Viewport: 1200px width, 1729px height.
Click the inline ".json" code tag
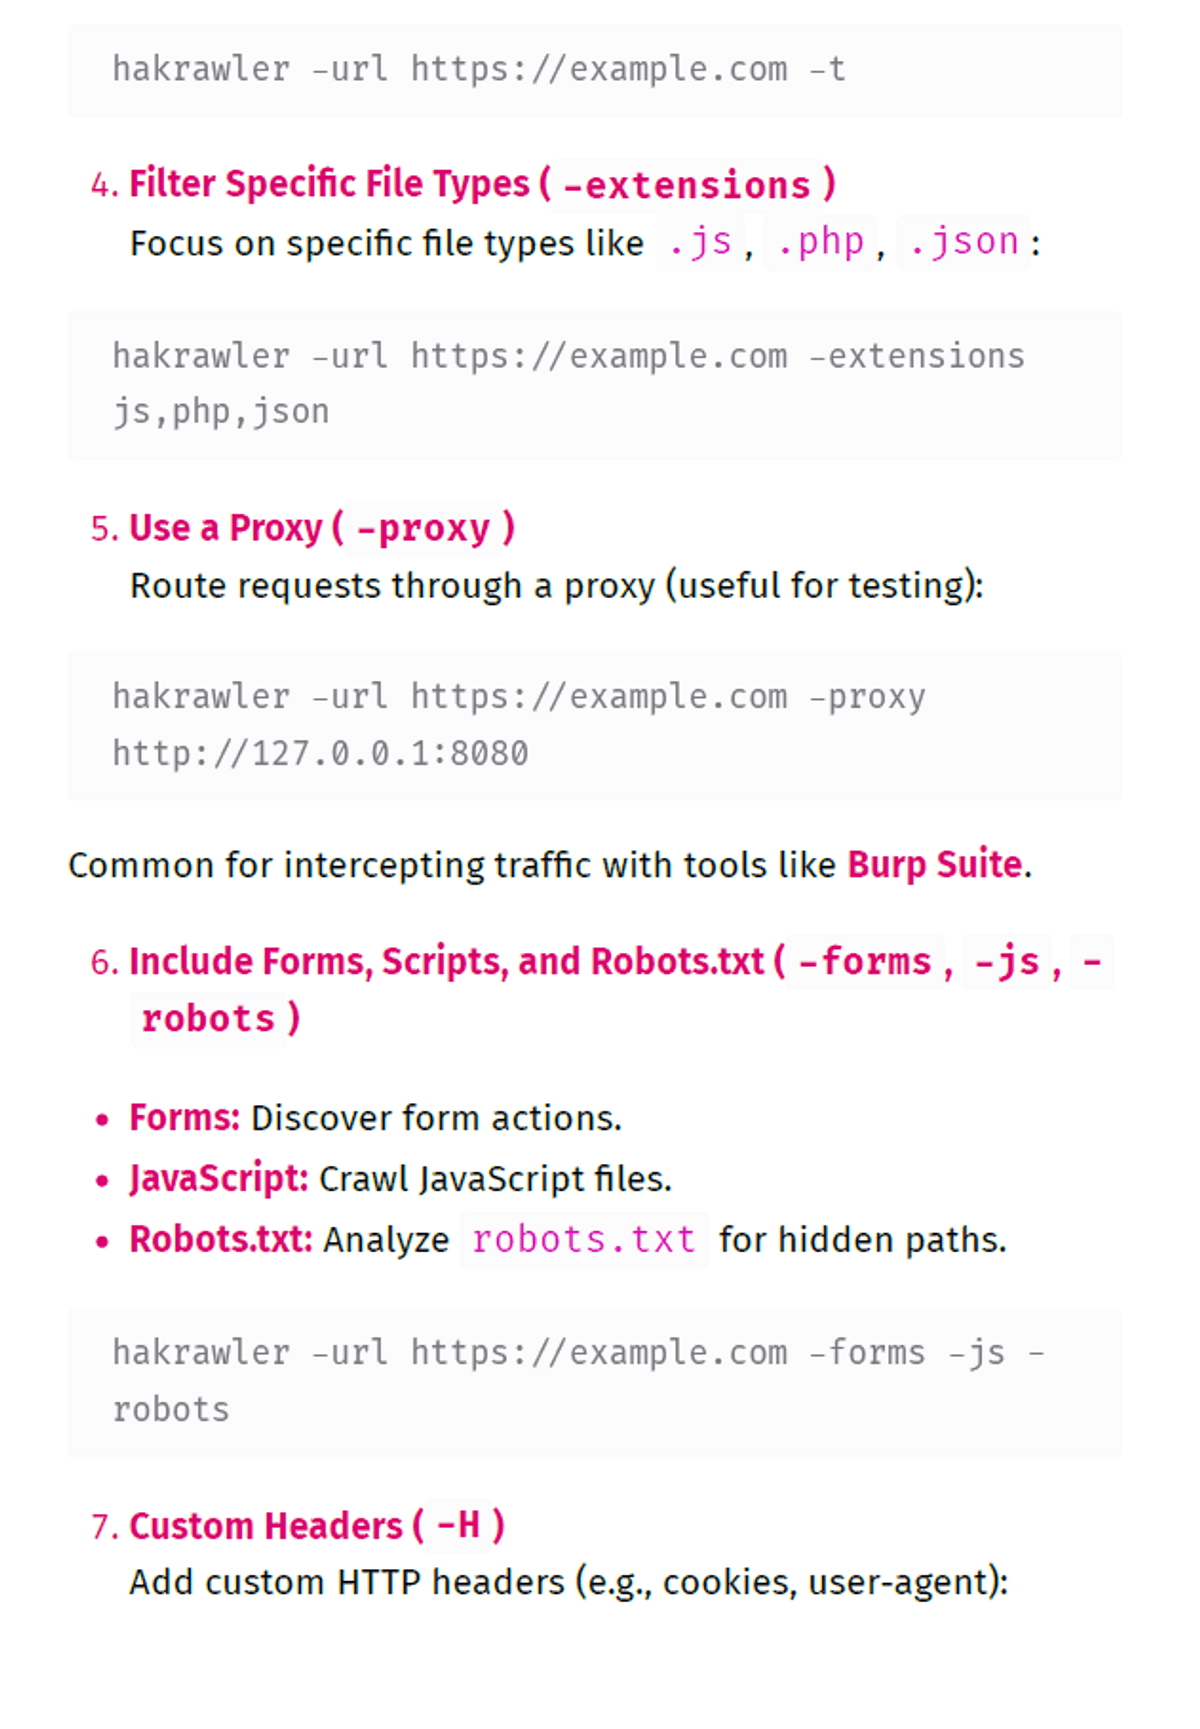[964, 243]
